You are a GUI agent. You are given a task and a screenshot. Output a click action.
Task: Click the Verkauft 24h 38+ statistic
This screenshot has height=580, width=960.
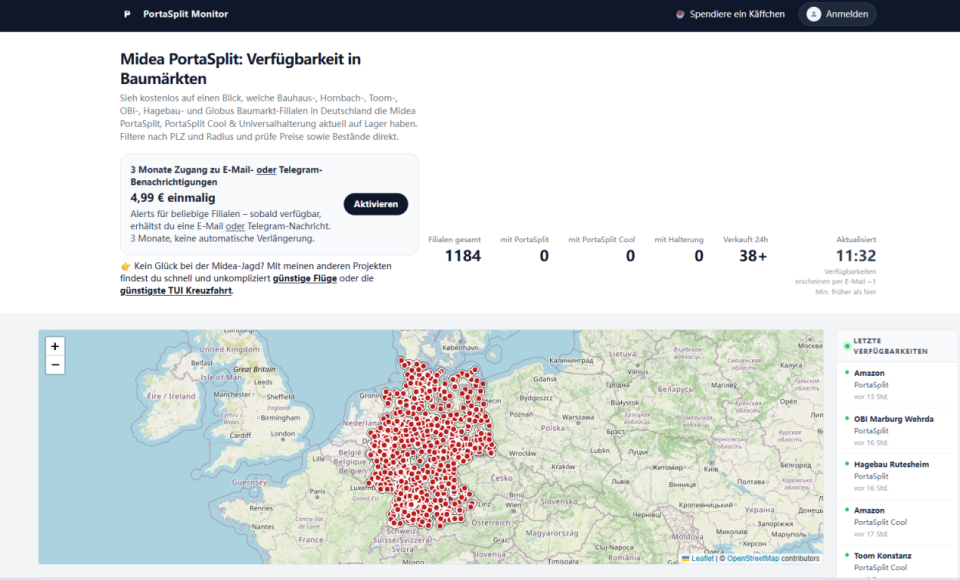pos(745,250)
